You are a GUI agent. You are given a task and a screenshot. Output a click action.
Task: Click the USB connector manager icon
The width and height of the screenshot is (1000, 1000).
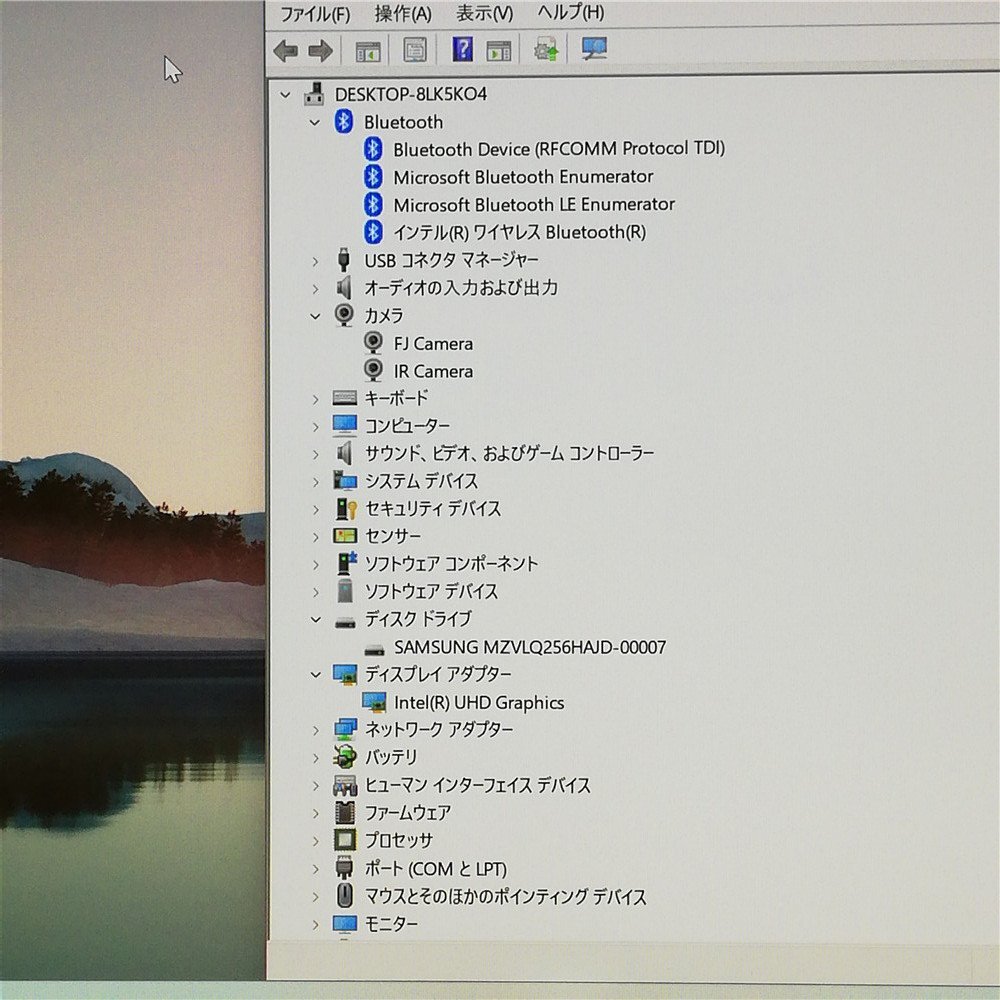344,260
